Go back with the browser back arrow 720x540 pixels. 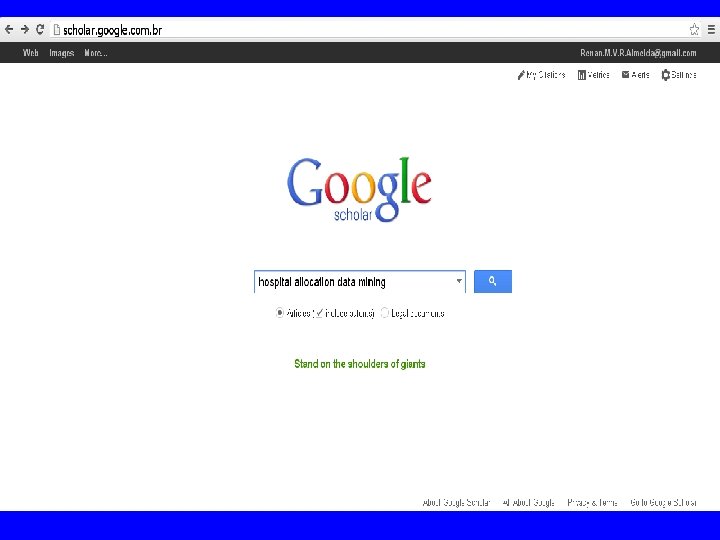(x=9, y=29)
